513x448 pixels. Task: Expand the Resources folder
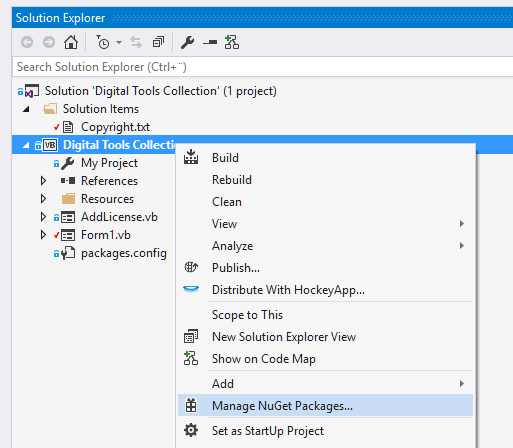[43, 199]
